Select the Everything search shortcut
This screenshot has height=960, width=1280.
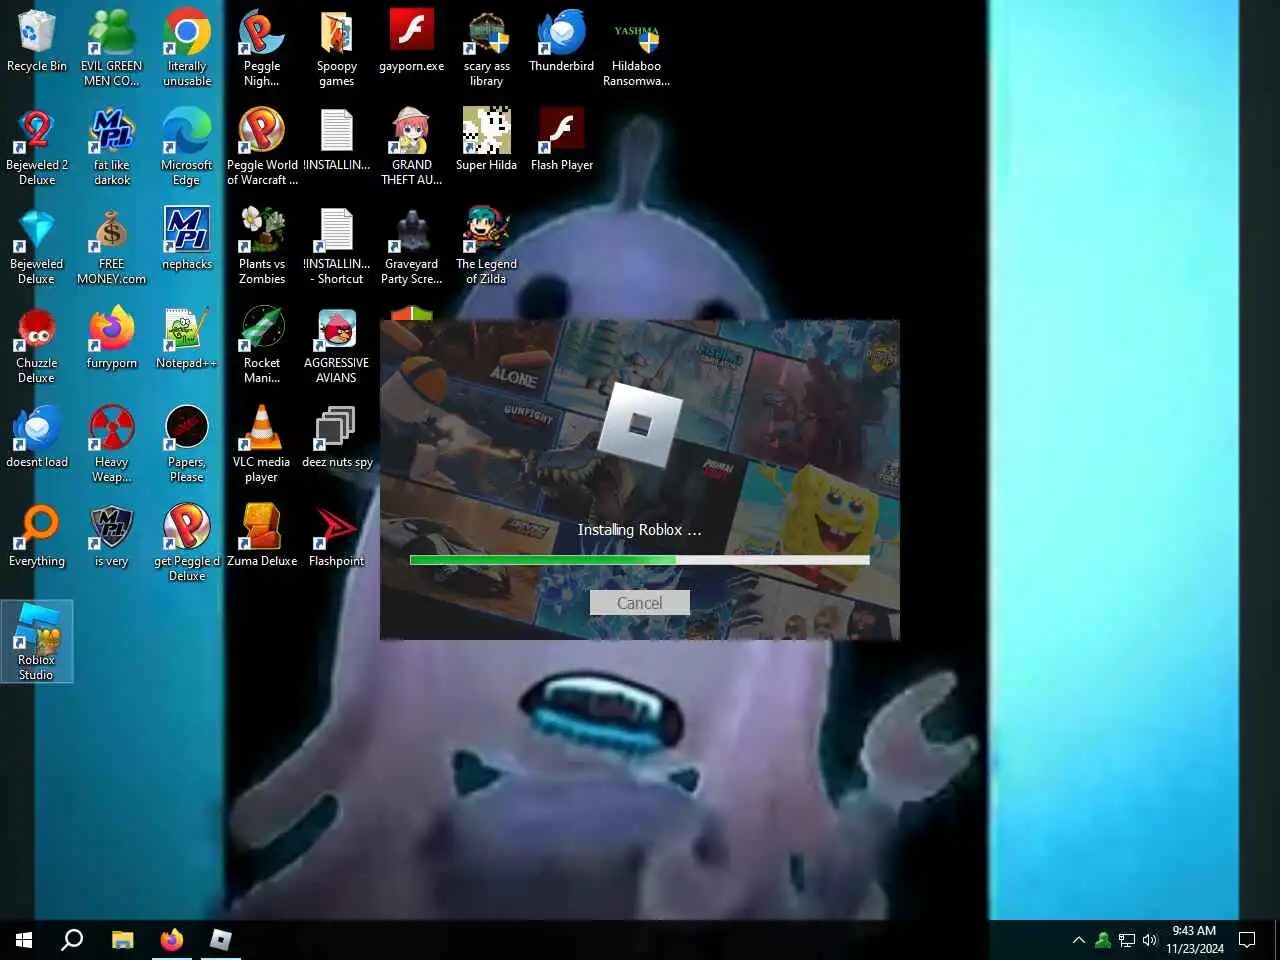(37, 537)
